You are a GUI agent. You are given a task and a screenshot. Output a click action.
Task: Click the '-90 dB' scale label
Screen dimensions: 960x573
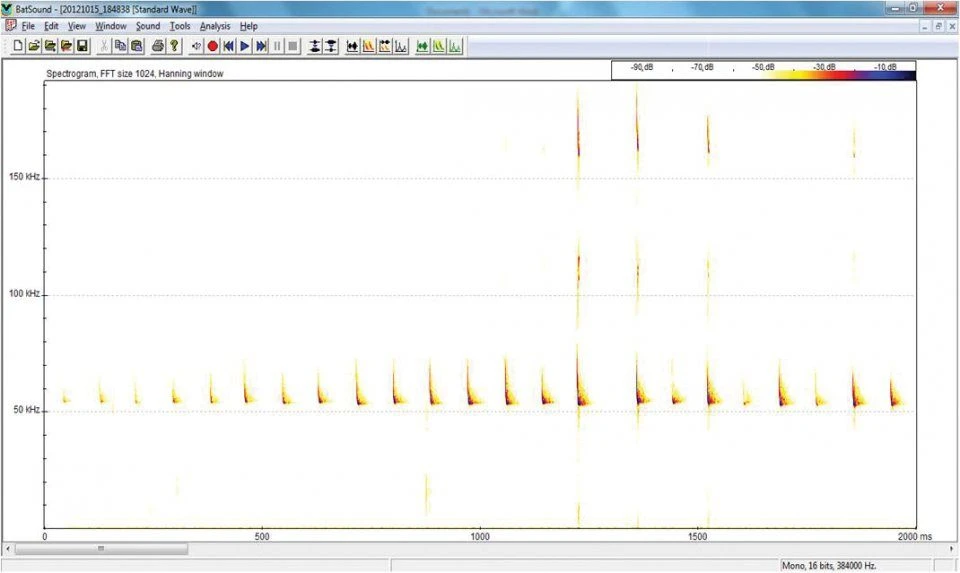(x=642, y=67)
